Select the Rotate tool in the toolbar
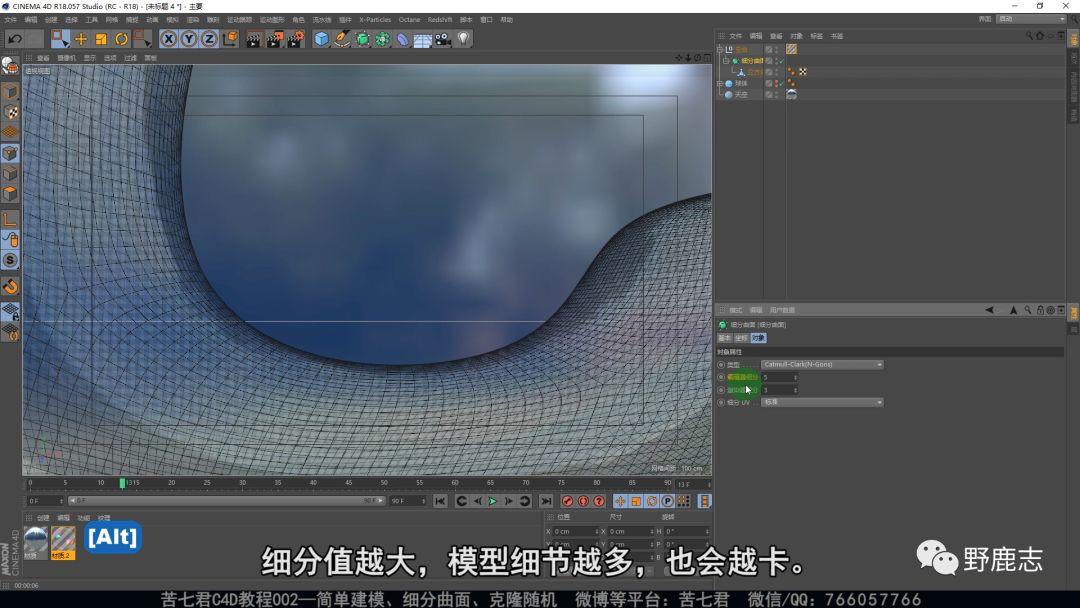The image size is (1080, 608). (x=121, y=39)
